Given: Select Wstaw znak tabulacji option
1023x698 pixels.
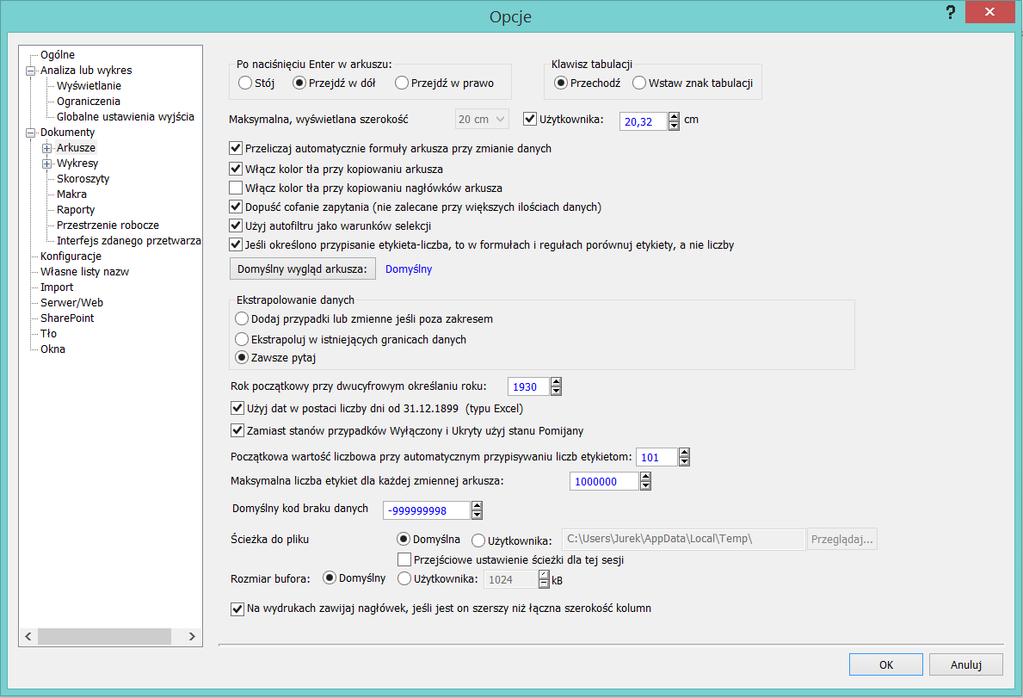Looking at the screenshot, I should [639, 83].
